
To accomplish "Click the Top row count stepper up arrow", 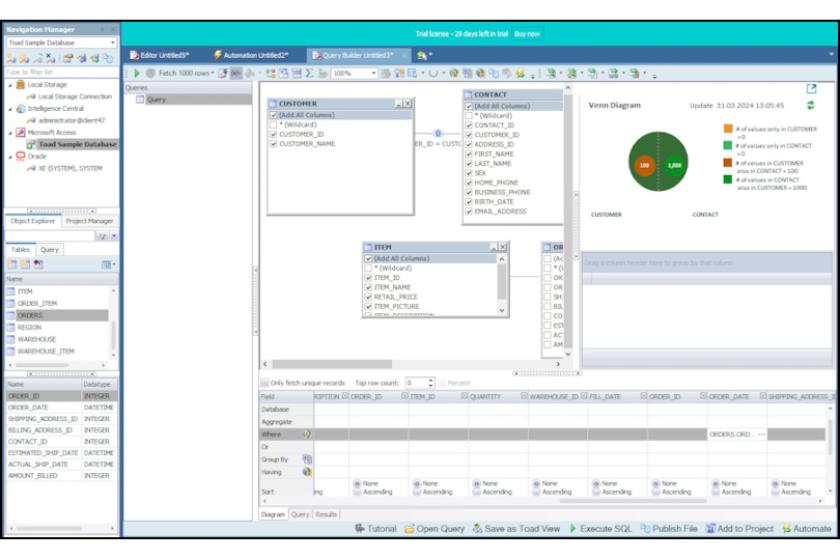I will 431,380.
